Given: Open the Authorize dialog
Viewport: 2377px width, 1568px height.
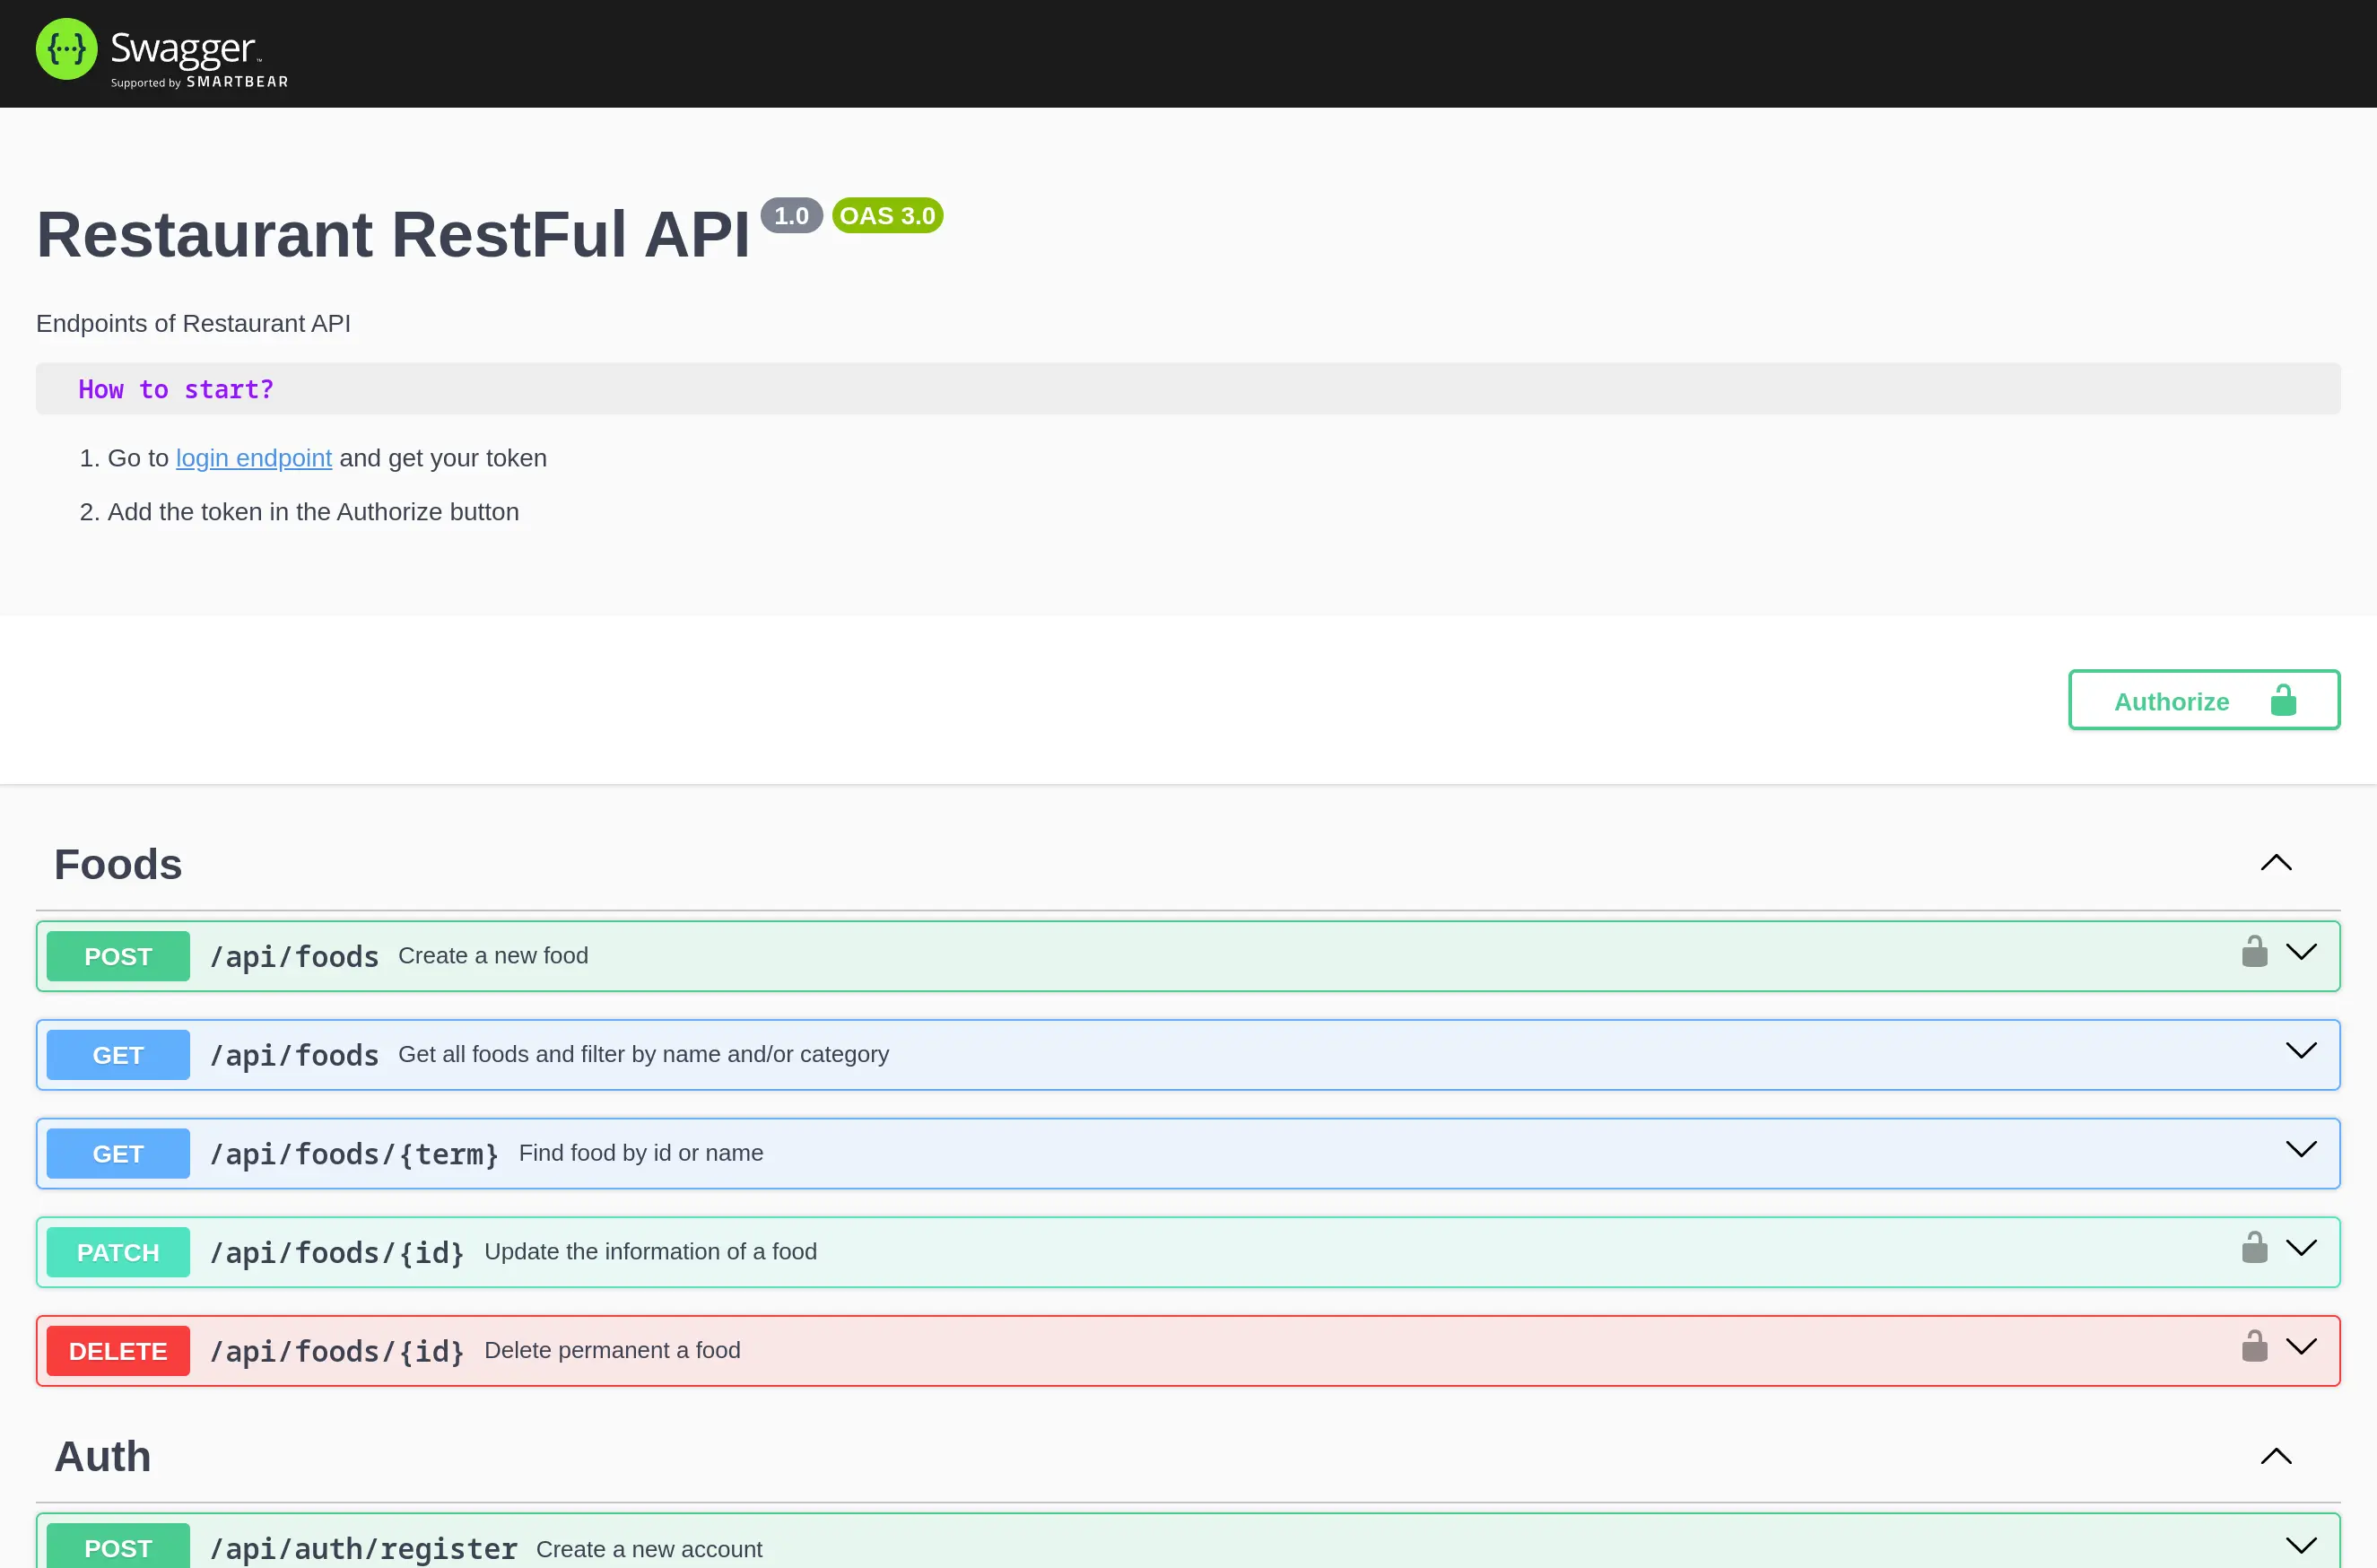Looking at the screenshot, I should (2170, 700).
